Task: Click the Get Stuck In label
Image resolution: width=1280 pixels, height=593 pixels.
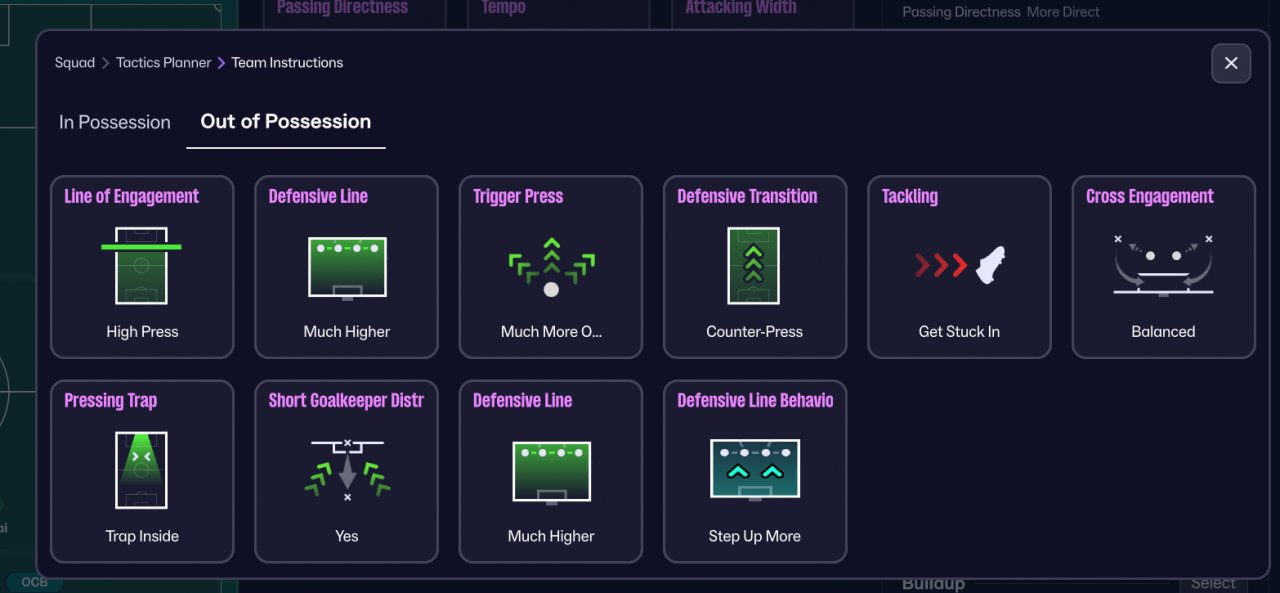Action: pyautogui.click(x=959, y=332)
